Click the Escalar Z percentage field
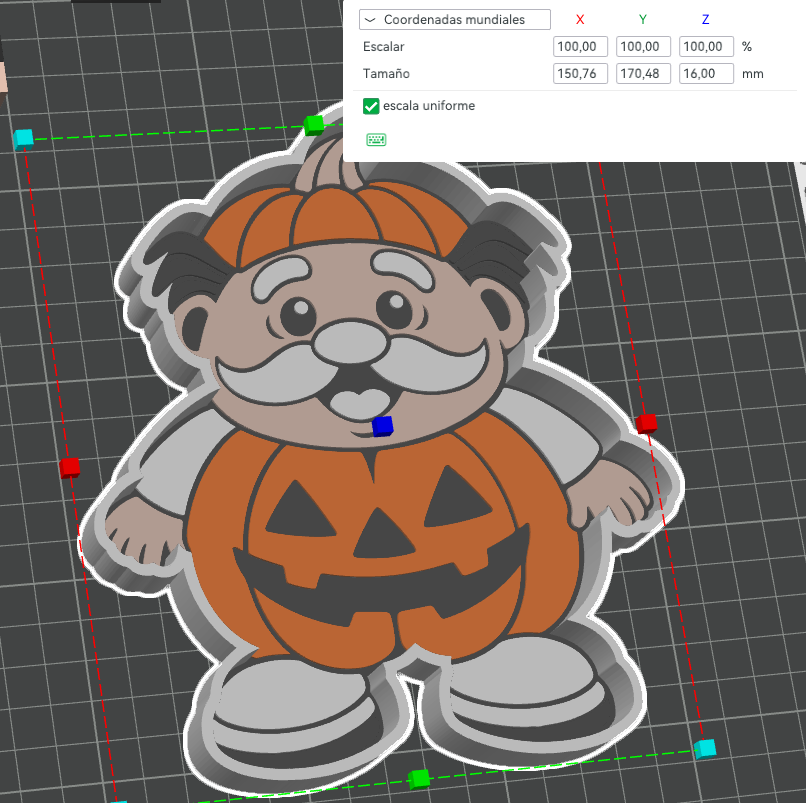The width and height of the screenshot is (806, 803). 706,47
